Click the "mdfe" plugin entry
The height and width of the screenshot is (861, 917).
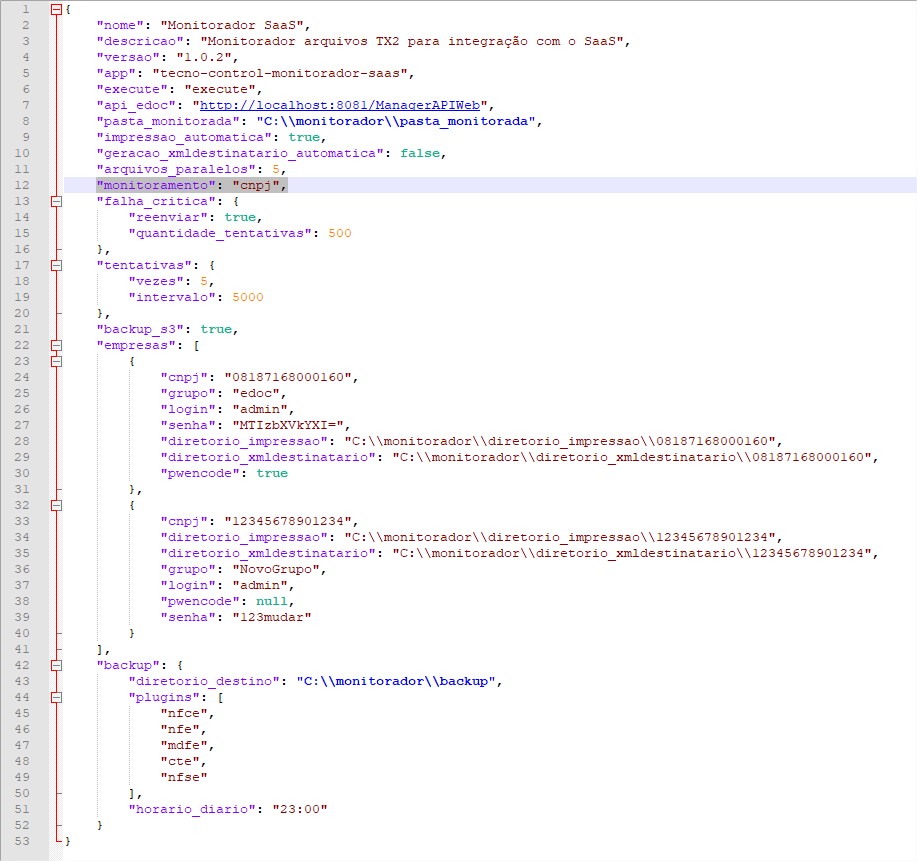184,745
